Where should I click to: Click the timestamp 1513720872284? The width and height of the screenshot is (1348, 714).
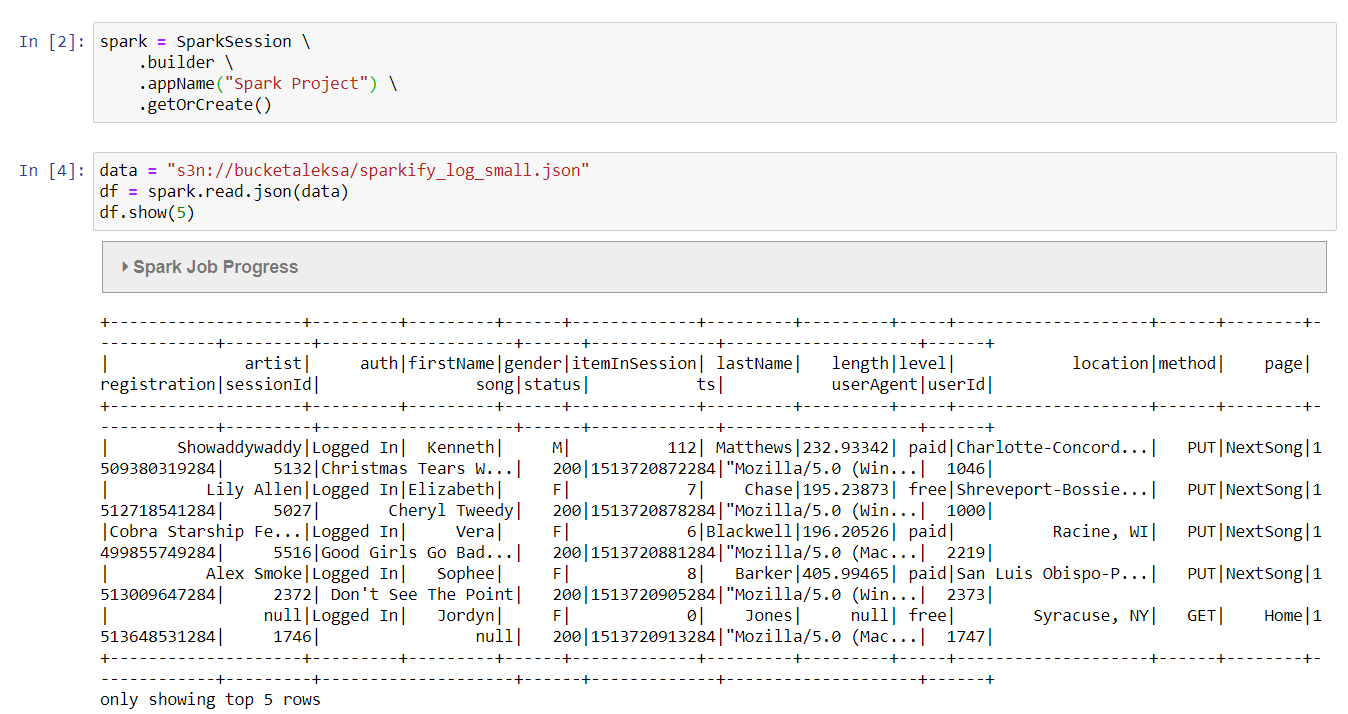click(653, 469)
